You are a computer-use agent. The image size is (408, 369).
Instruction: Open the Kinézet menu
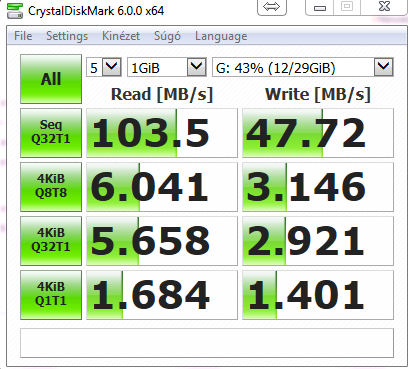[x=121, y=36]
